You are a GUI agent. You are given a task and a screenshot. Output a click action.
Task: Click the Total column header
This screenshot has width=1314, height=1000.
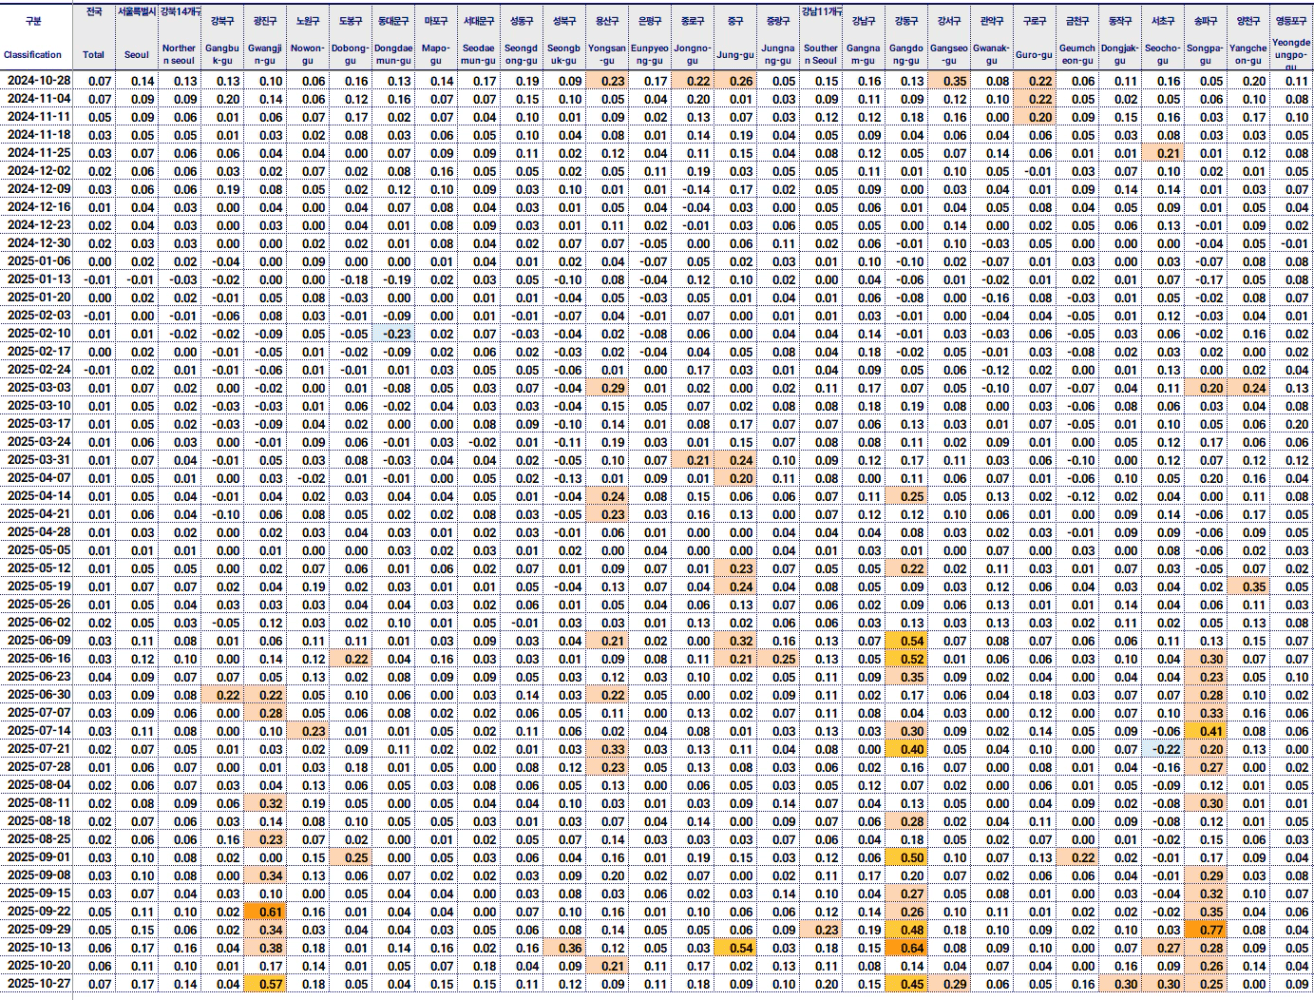93,54
